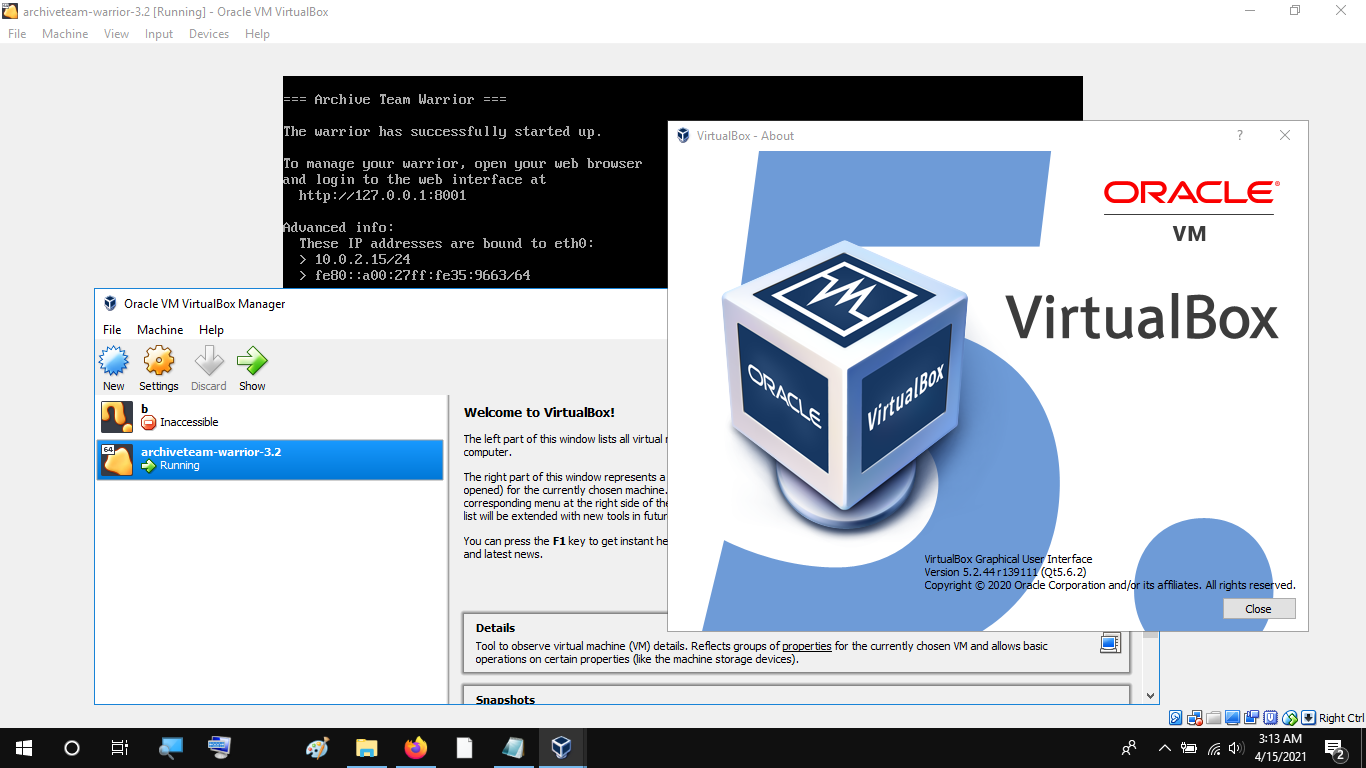
Task: Open the Machine menu of the running VM window
Action: (65, 34)
